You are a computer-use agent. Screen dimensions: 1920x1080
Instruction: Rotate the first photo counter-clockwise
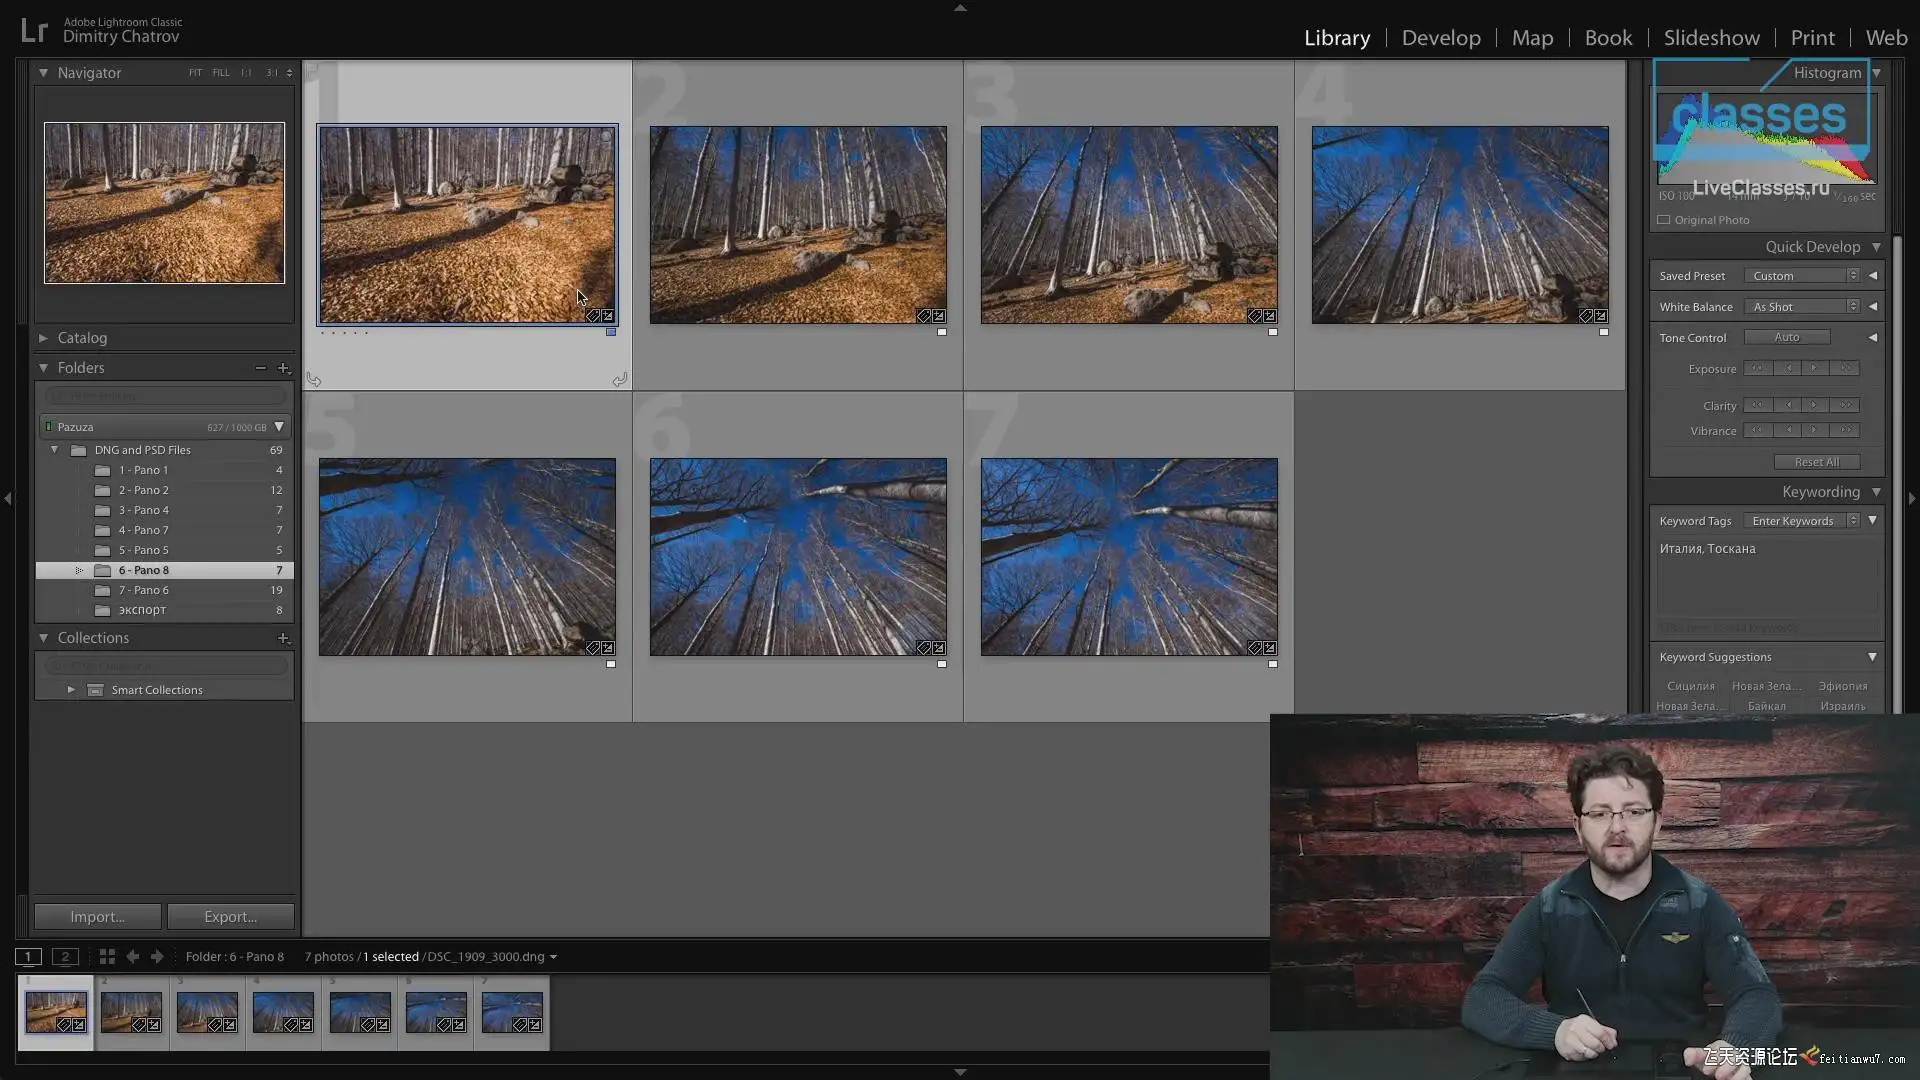[314, 380]
